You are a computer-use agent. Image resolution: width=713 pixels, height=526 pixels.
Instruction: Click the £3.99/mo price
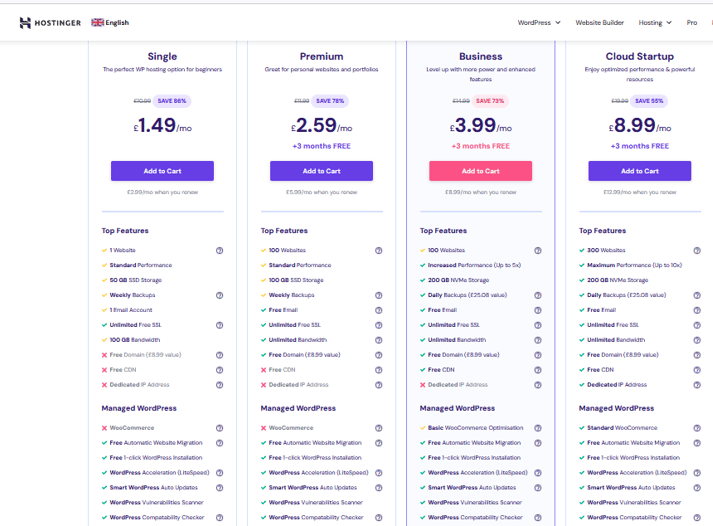(481, 125)
